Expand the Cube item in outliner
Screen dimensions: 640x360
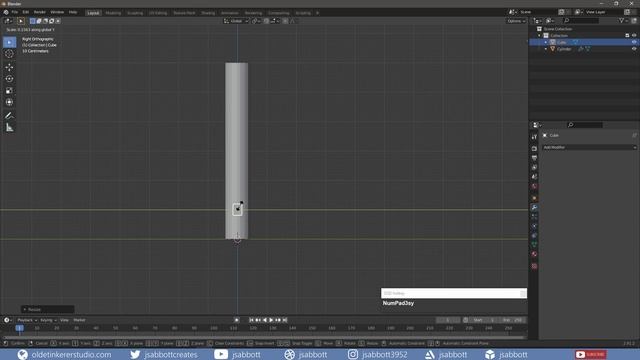546,42
